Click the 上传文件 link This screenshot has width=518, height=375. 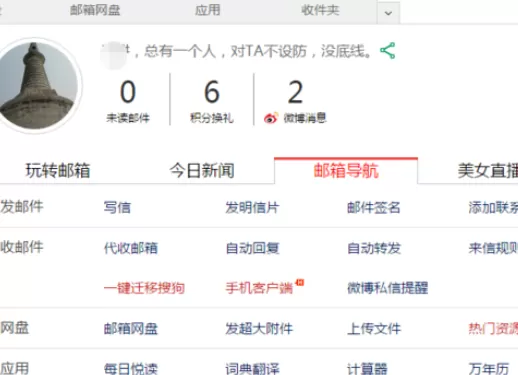[x=374, y=329]
